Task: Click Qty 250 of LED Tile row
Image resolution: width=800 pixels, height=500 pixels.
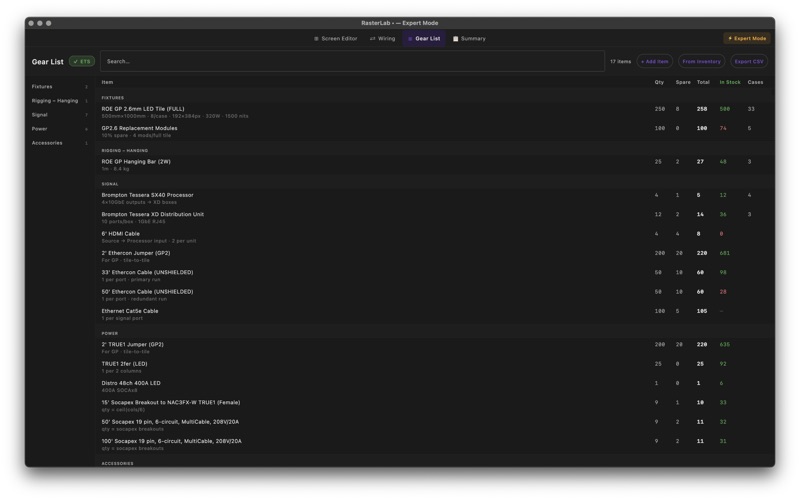Action: (x=660, y=109)
